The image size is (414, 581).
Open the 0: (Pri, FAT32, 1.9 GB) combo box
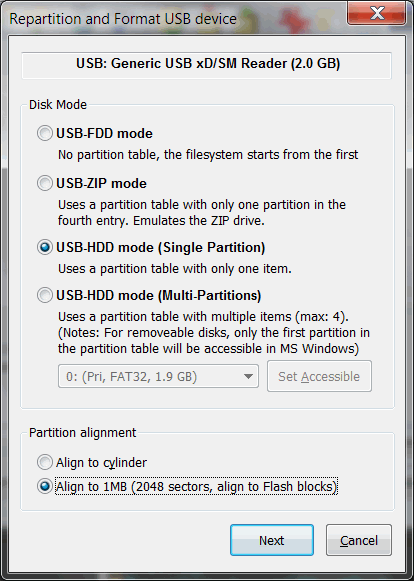[158, 376]
